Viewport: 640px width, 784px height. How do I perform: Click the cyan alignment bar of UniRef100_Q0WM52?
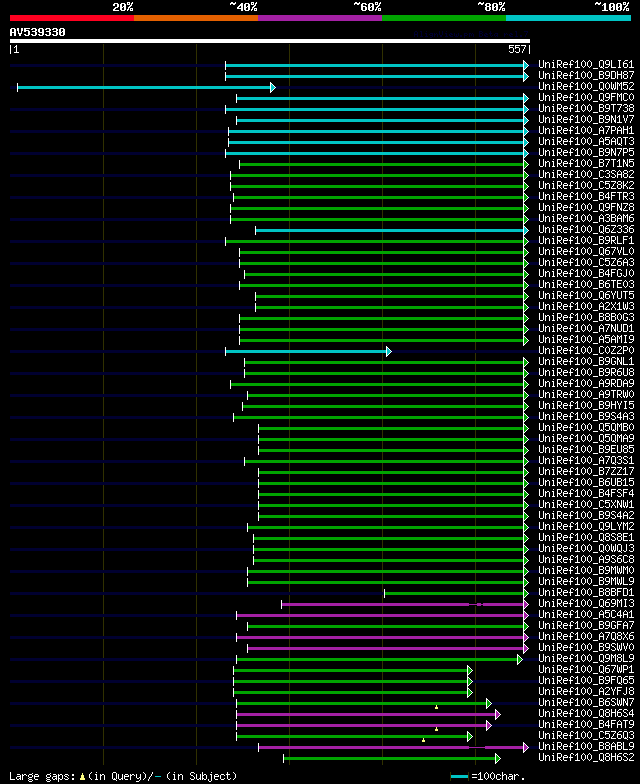pos(144,88)
